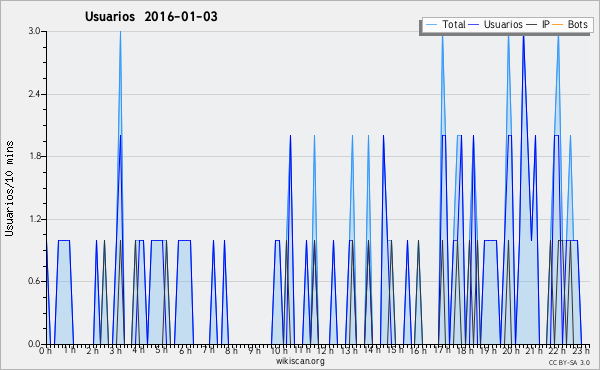Click the '13 h' x-axis label
600x370 pixels.
click(349, 350)
